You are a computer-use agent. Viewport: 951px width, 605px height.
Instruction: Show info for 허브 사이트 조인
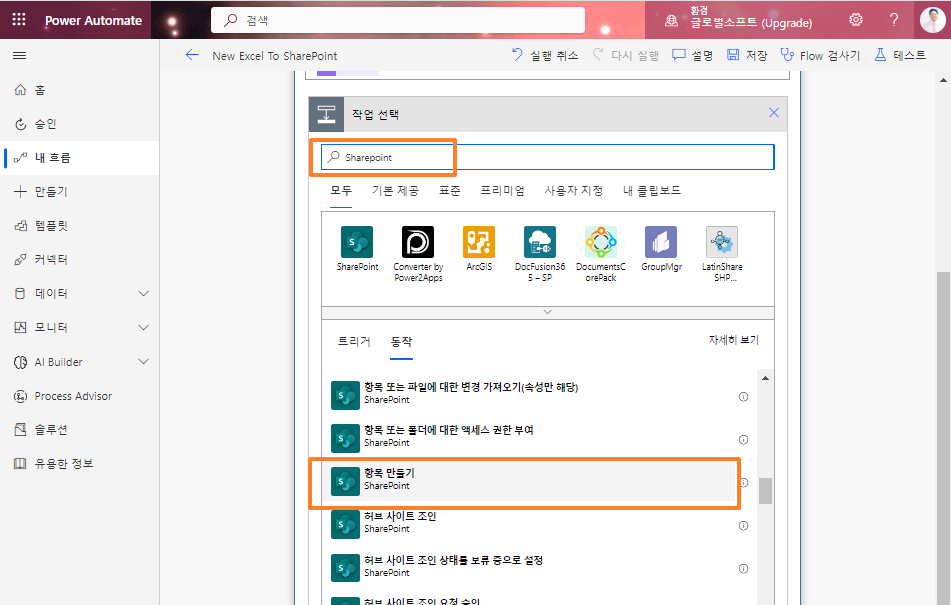click(744, 526)
